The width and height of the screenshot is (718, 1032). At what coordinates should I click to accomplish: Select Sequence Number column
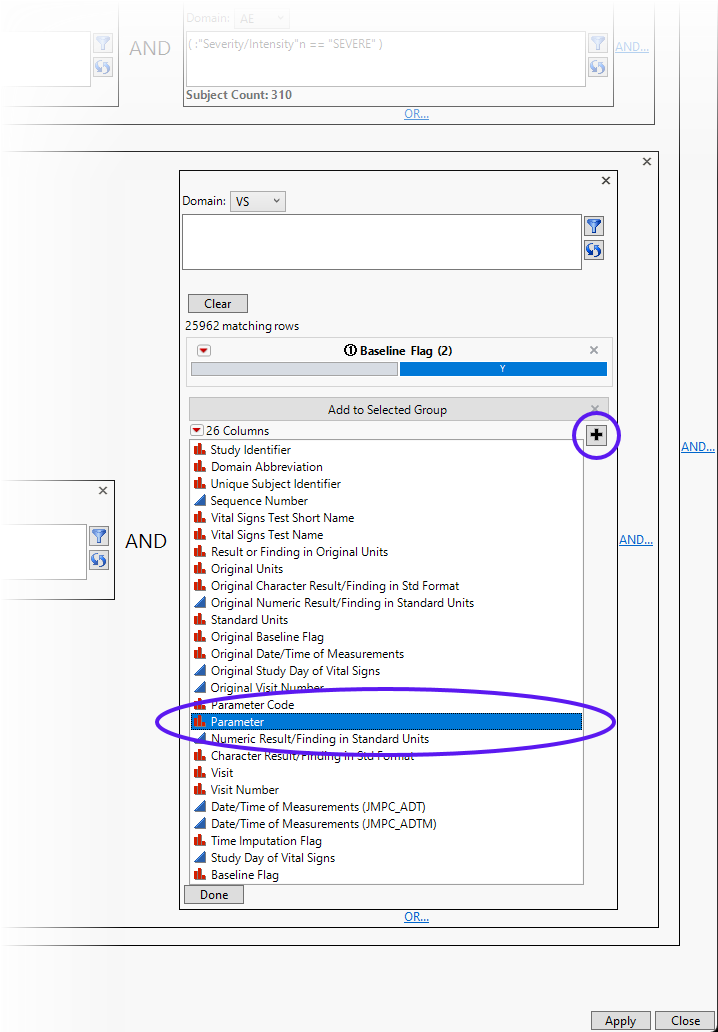point(386,501)
